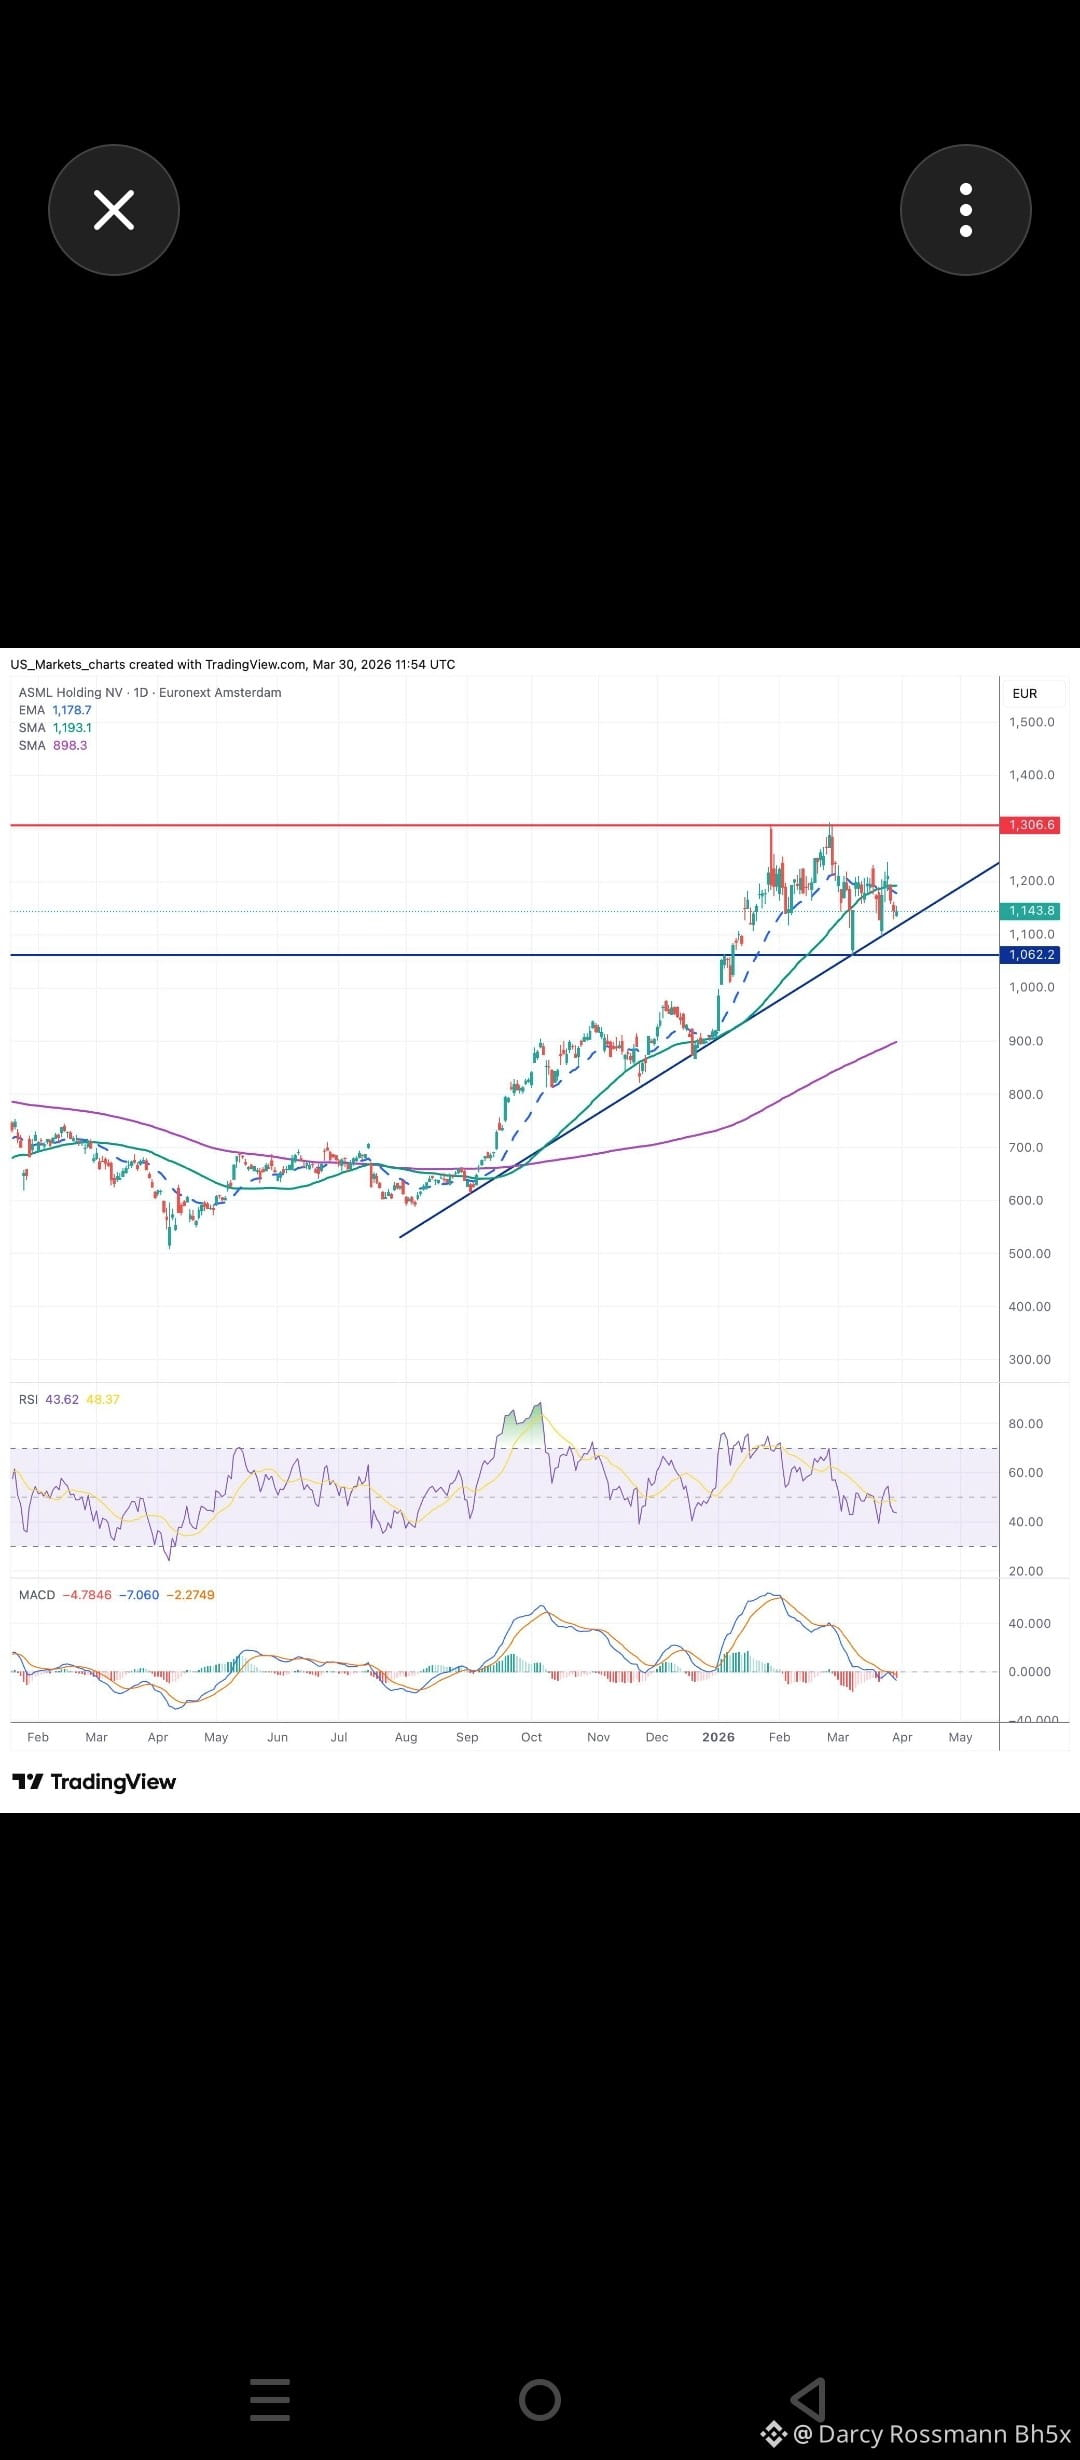
Task: Click the 2026 label on time axis
Action: [x=718, y=1737]
